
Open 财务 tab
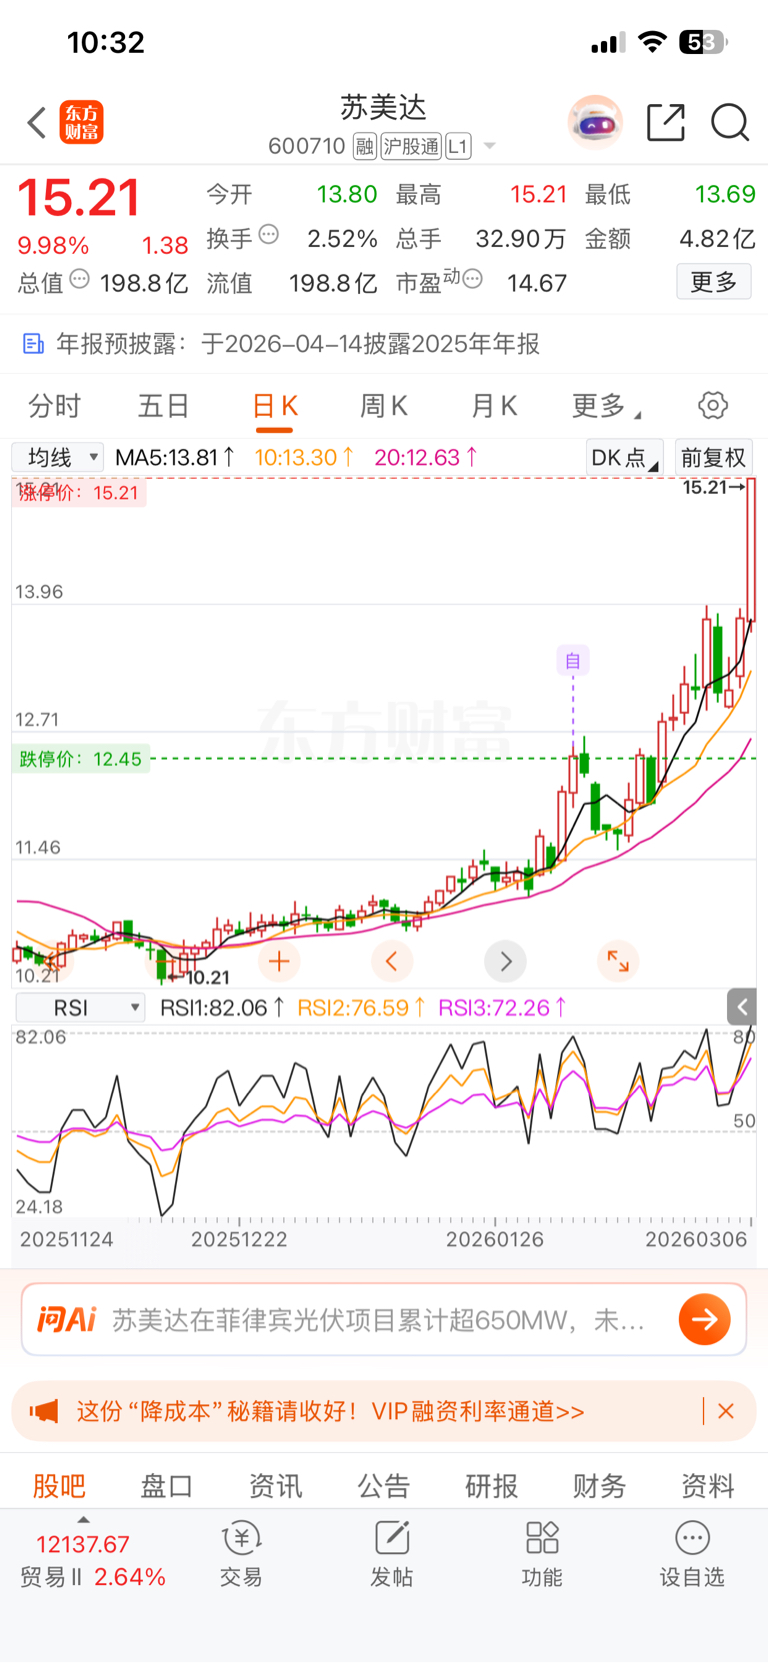coord(600,1486)
